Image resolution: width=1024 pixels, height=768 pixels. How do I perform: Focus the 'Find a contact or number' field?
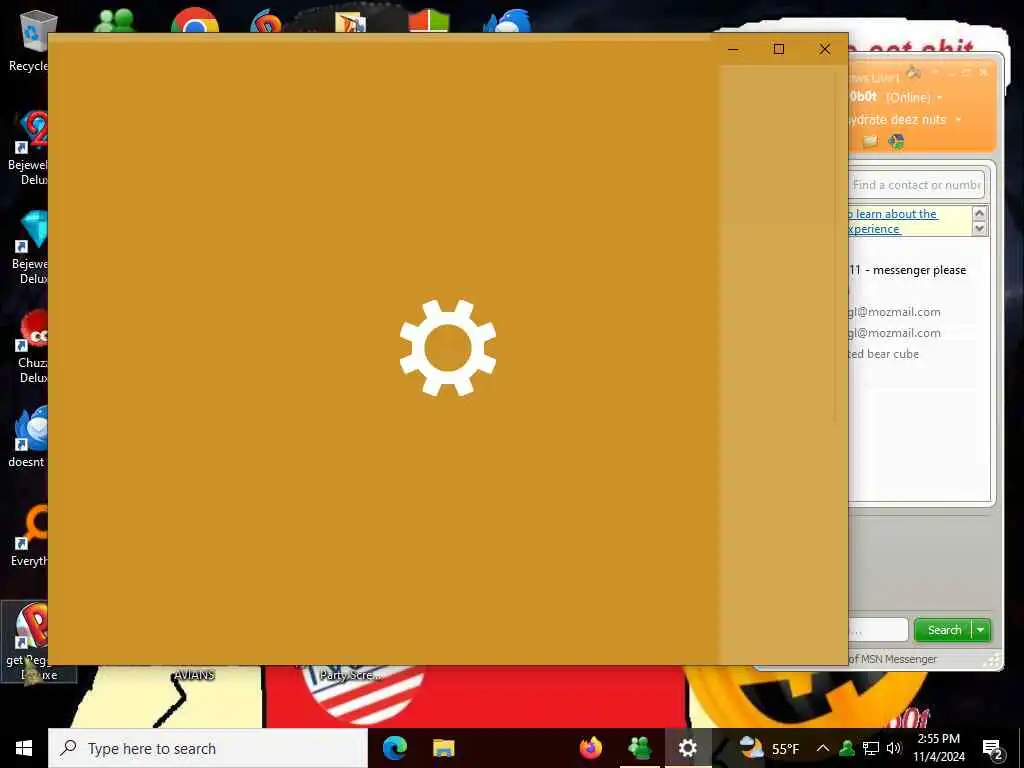point(916,185)
